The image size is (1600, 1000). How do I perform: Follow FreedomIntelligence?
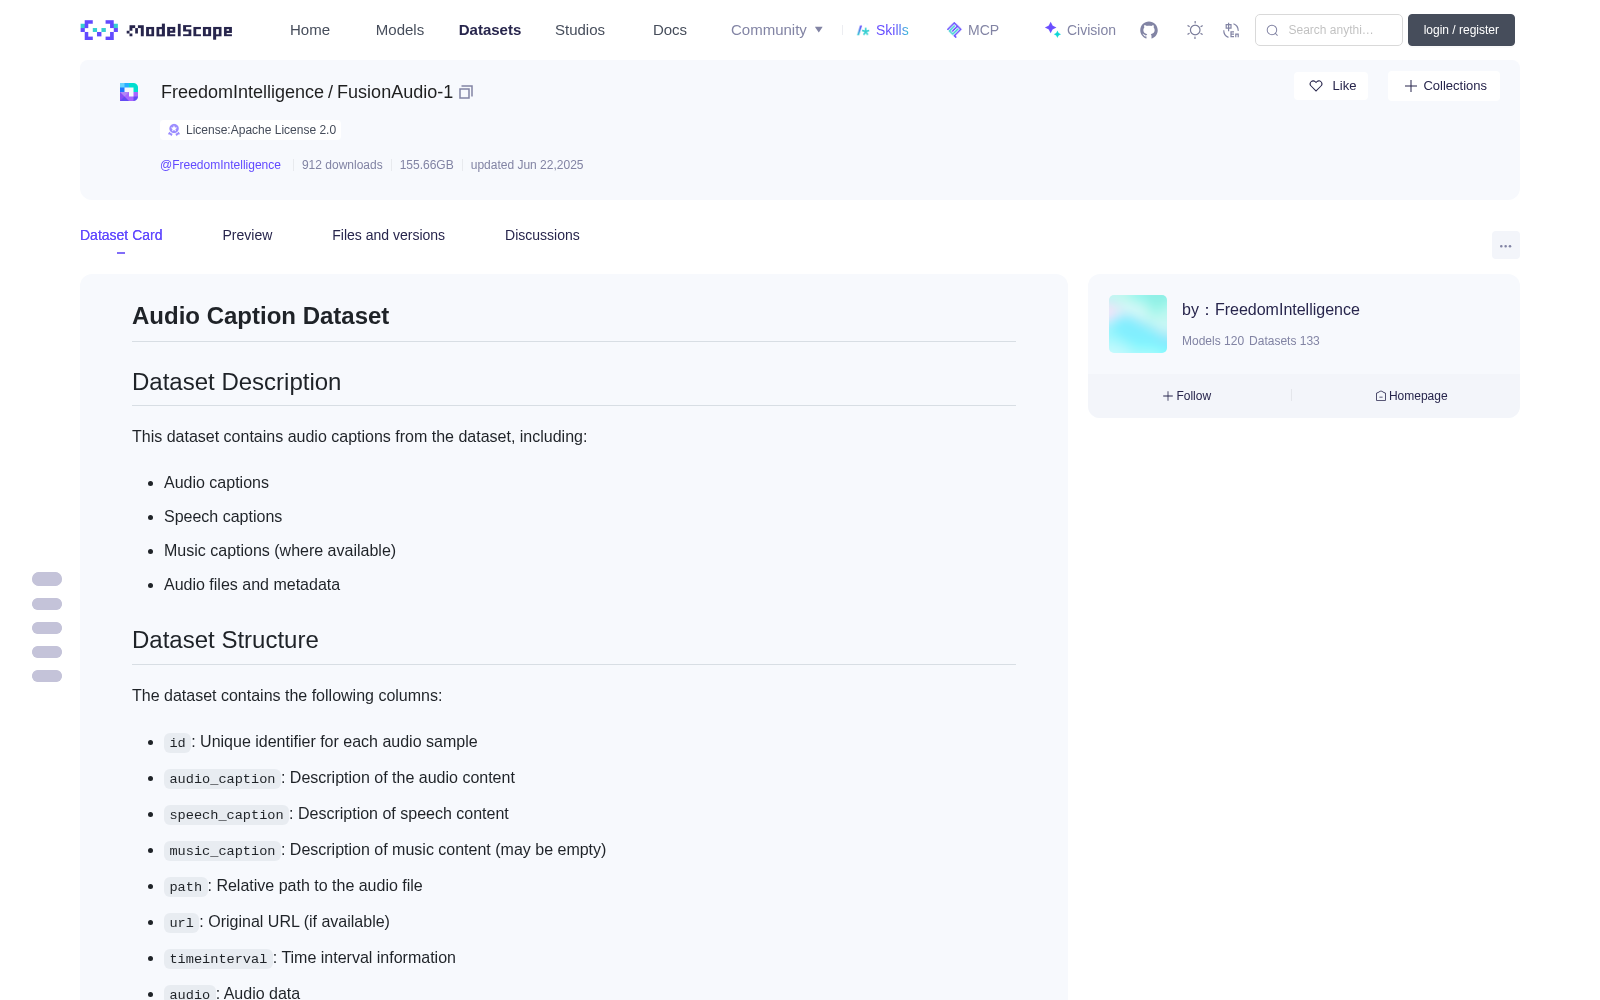pos(1187,396)
